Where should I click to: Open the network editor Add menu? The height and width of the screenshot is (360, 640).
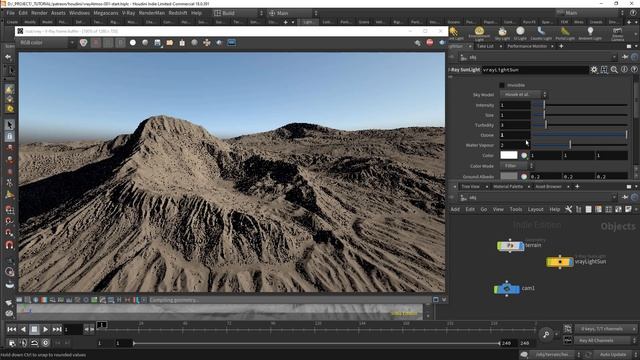455,209
